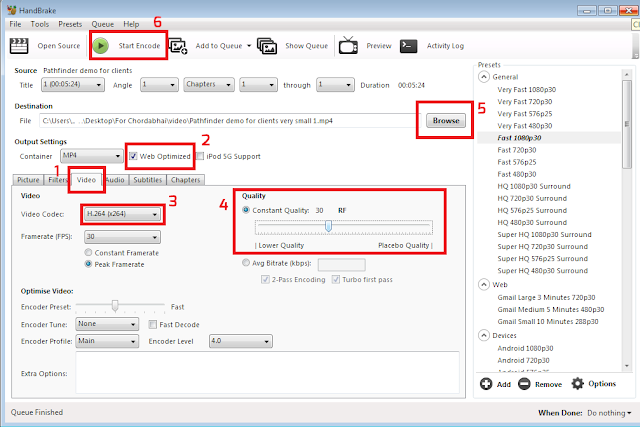Select the 'Very Fast 1080p30' preset
This screenshot has width=640, height=427.
click(x=527, y=89)
